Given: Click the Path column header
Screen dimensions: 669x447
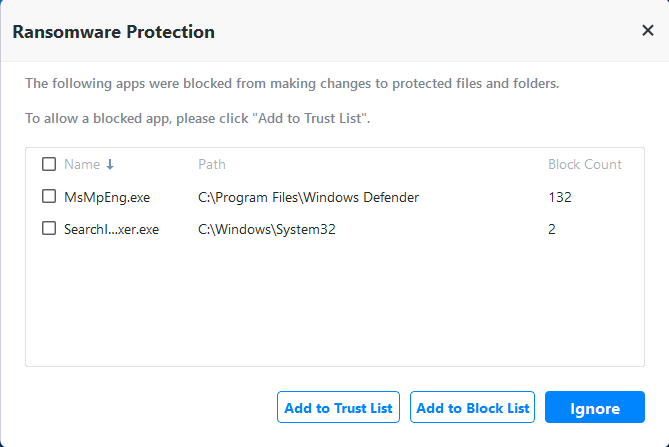Looking at the screenshot, I should click(x=212, y=165).
